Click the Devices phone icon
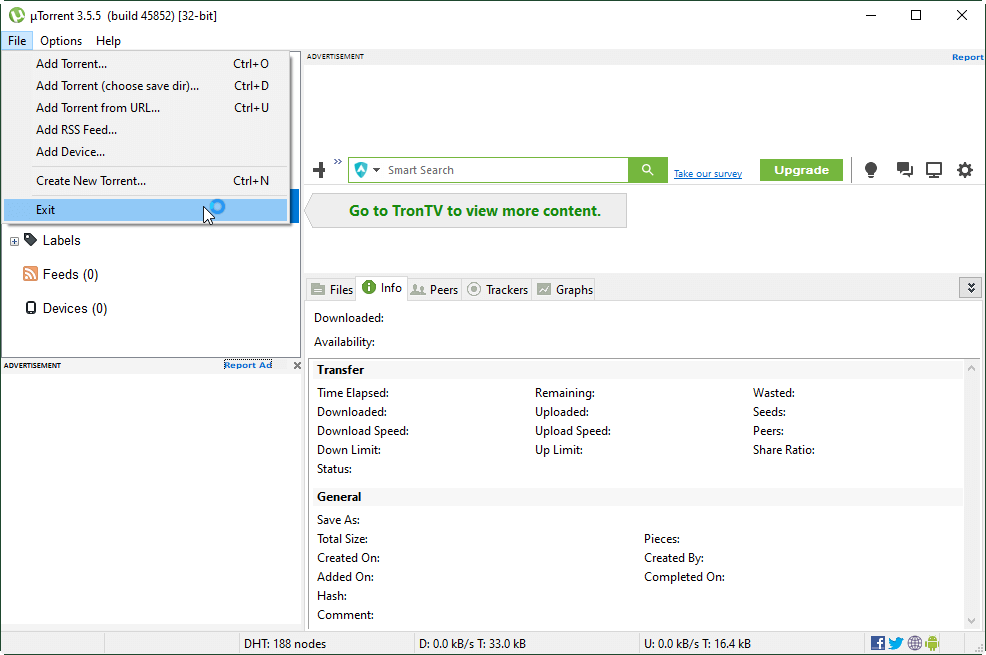This screenshot has height=655, width=986. pos(30,307)
